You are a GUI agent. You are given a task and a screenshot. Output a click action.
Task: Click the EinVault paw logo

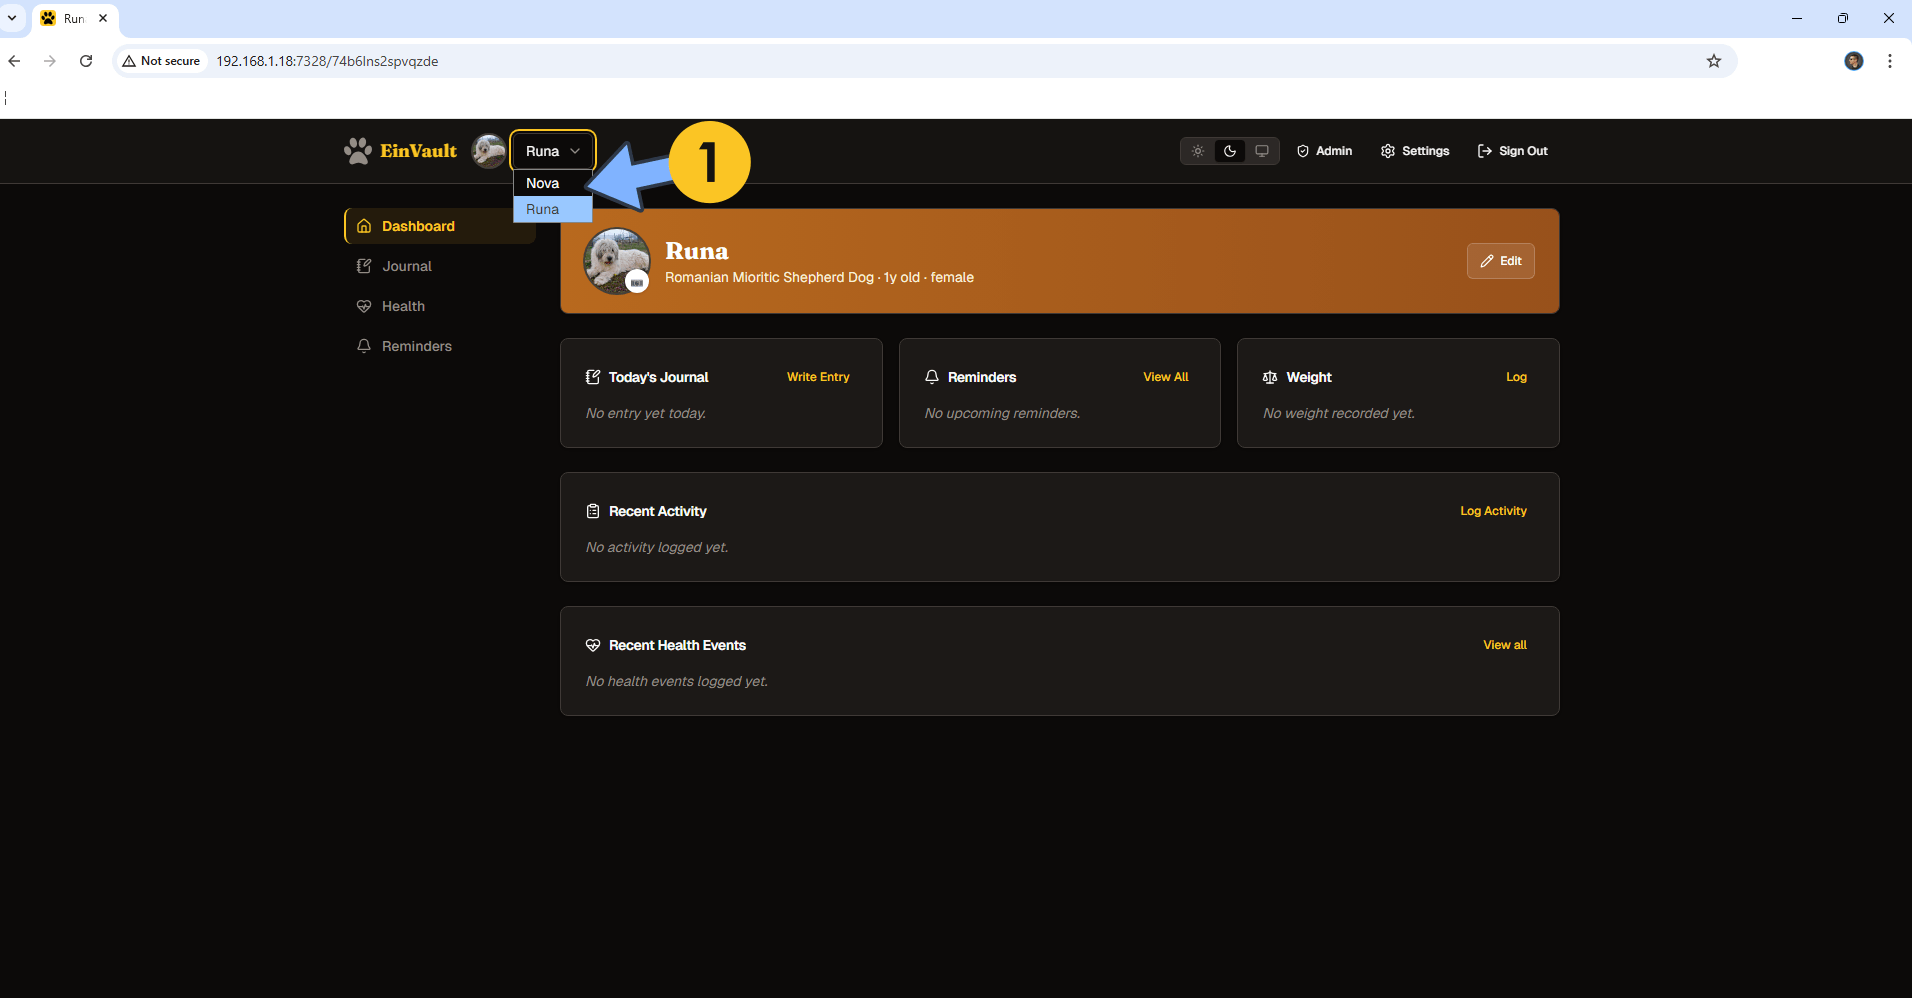[x=358, y=151]
